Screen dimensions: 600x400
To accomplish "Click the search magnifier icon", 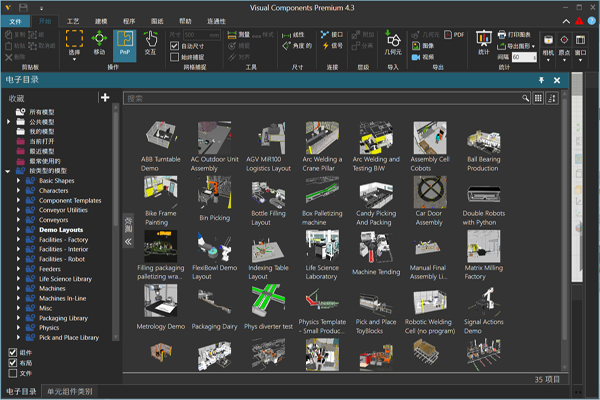I will [525, 98].
